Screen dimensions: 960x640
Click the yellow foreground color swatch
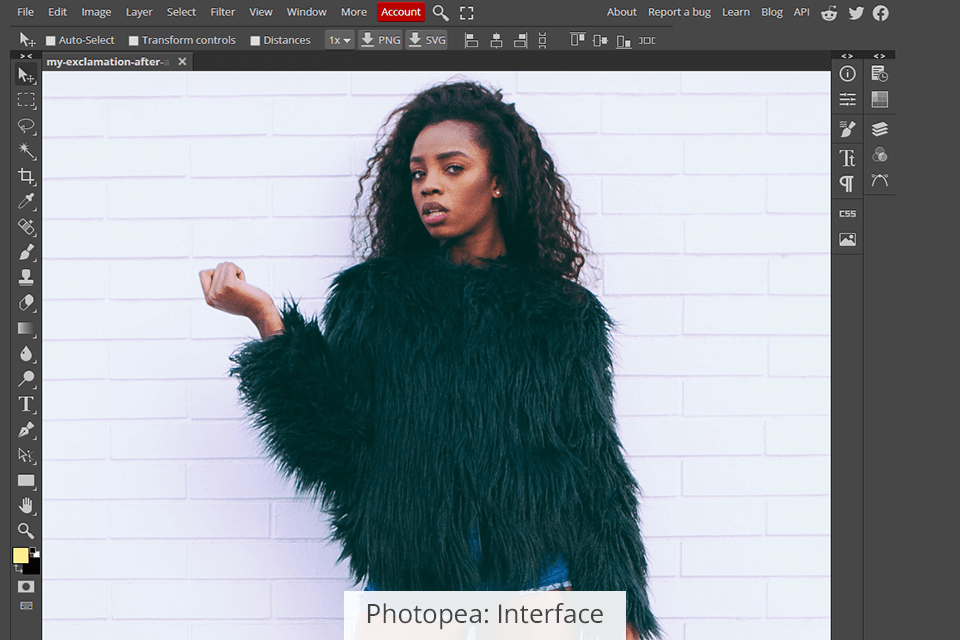pyautogui.click(x=21, y=556)
